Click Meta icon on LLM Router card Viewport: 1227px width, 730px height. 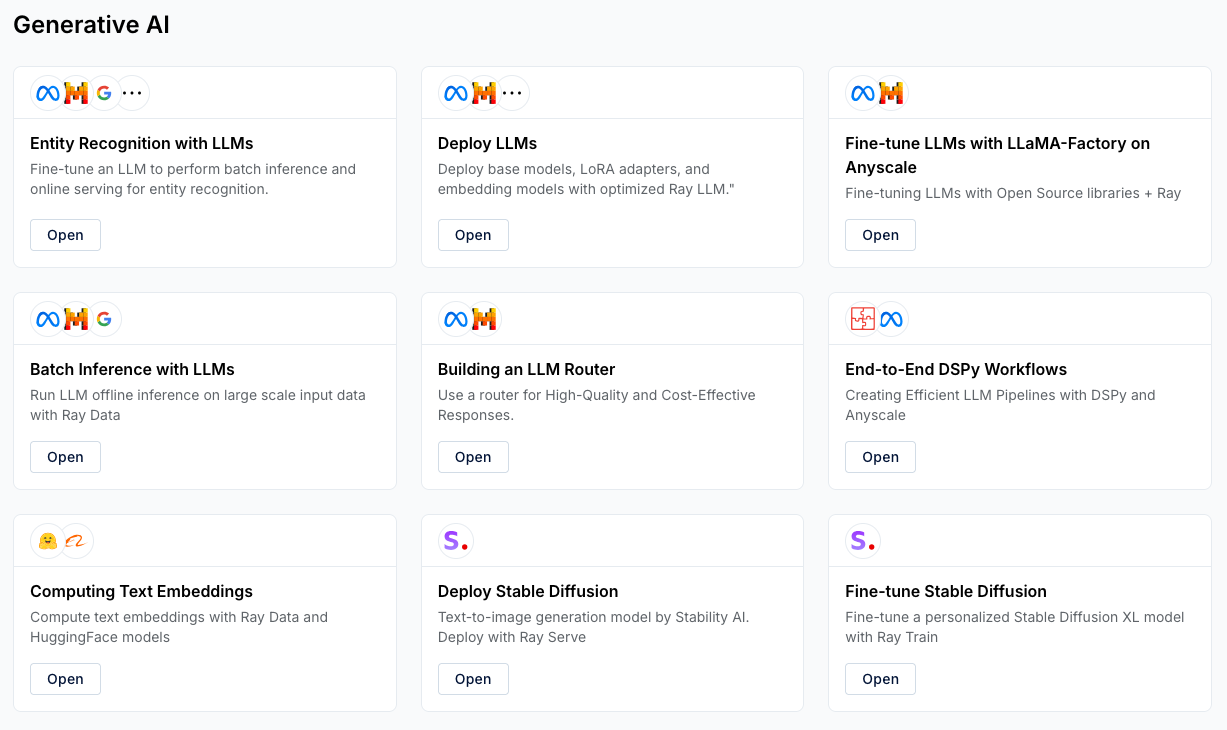[x=456, y=319]
